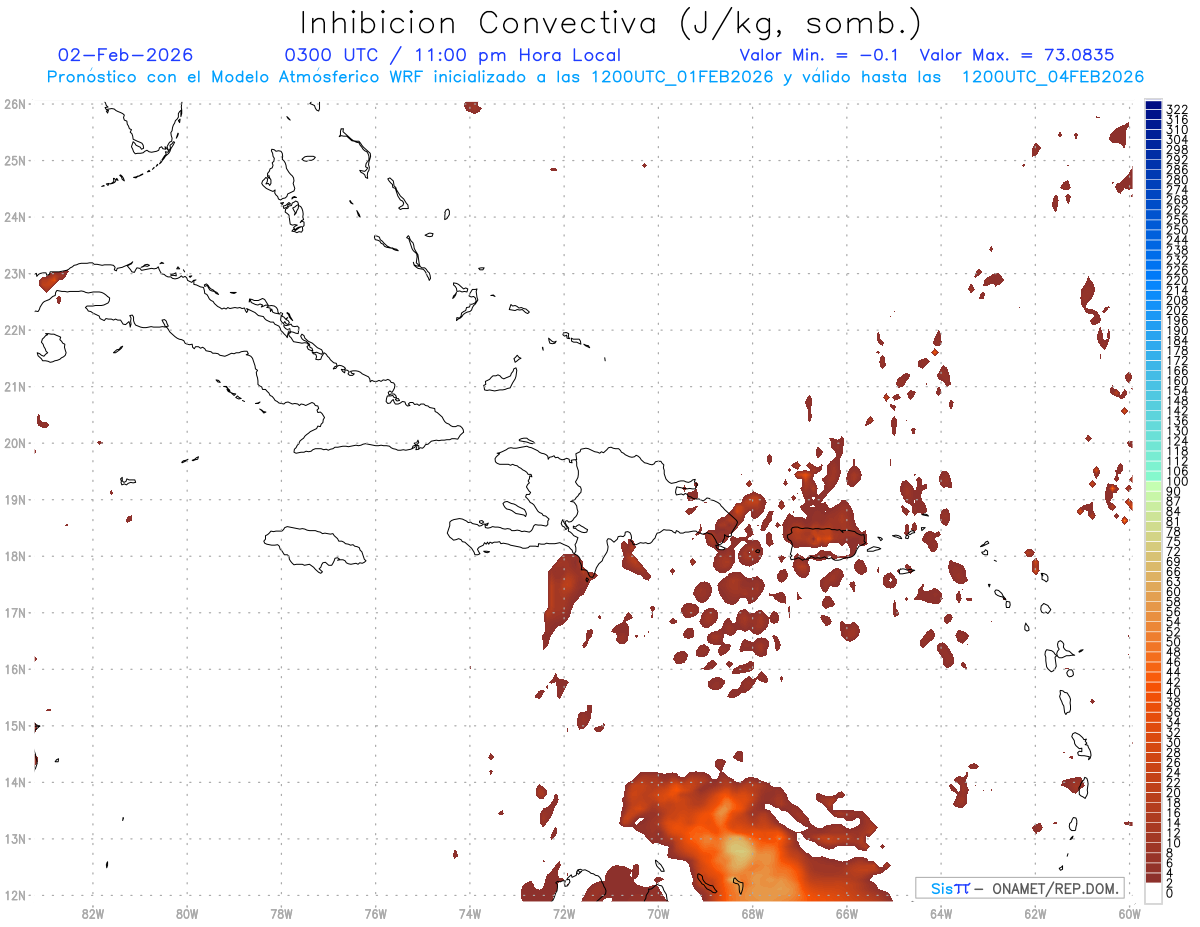Click the Pronóstico con el Modelo Atmósferico WRF line
Screen dimensions: 1200x927
(x=596, y=77)
